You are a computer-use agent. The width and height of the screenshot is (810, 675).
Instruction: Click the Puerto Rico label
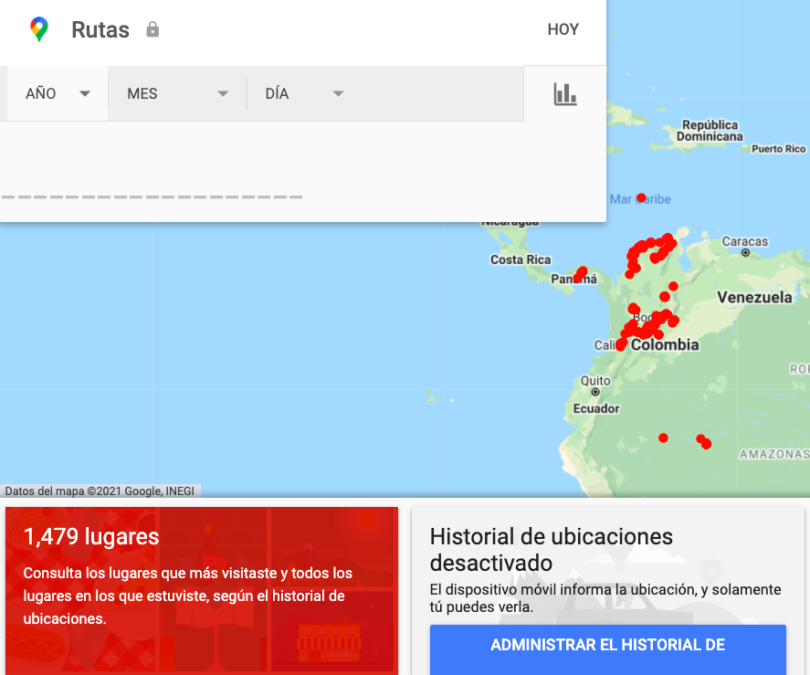pos(778,149)
